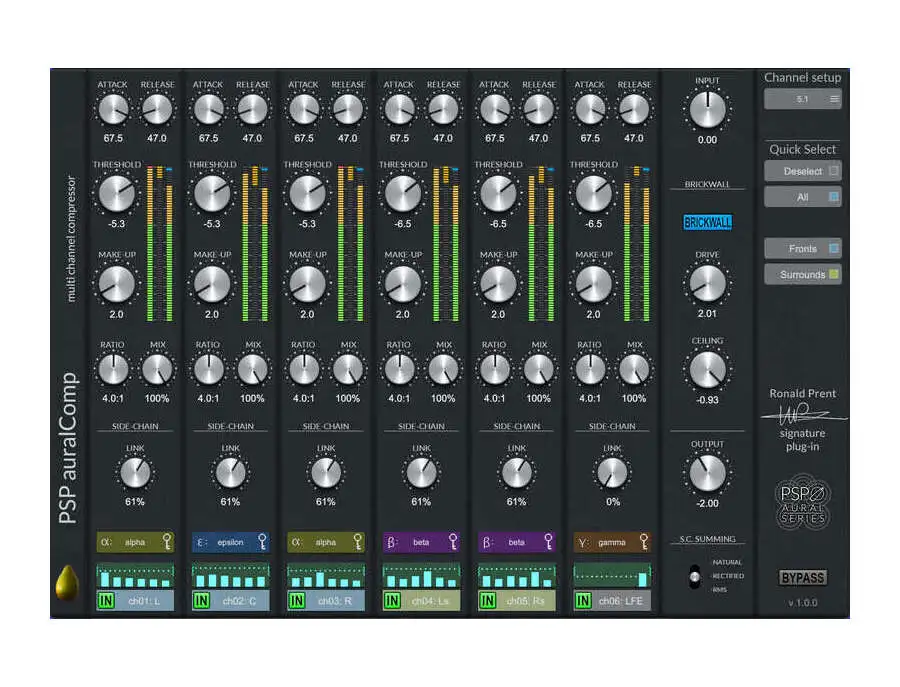Image resolution: width=900 pixels, height=687 pixels.
Task: Click the OUTPUT knob
Action: [707, 471]
